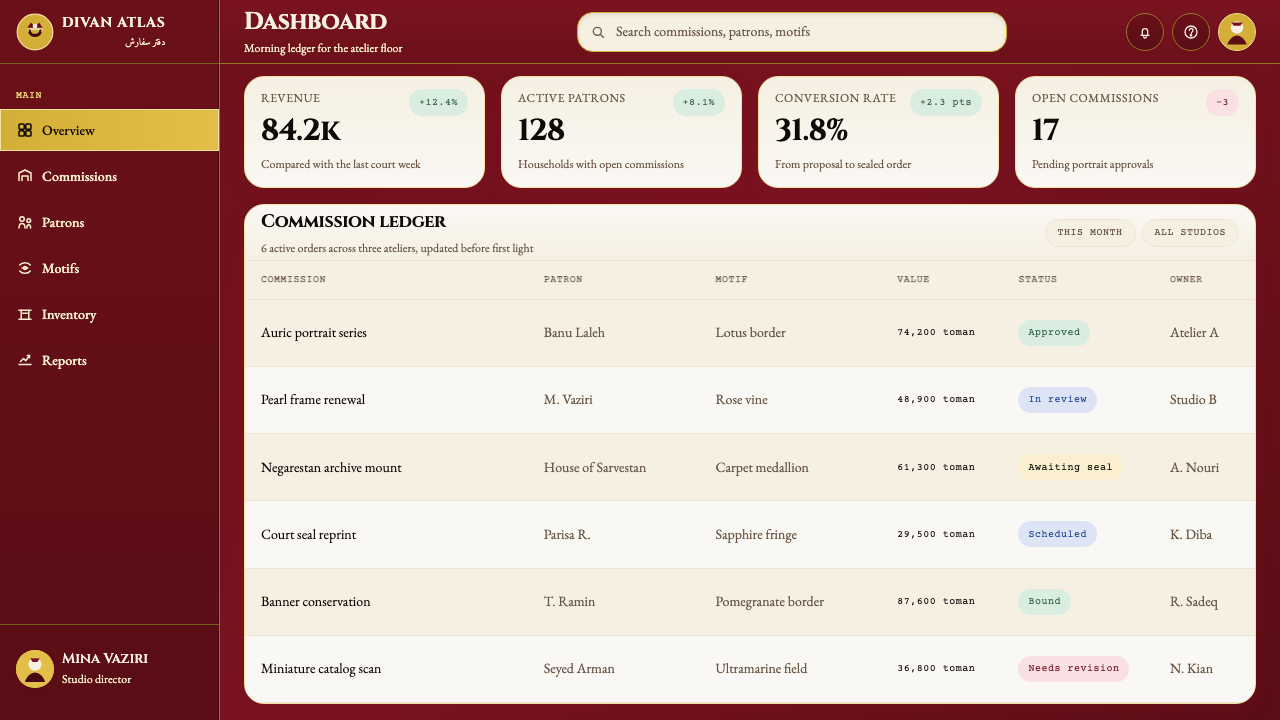Viewport: 1280px width, 720px height.
Task: Go to the Overview menu item
Action: click(x=110, y=130)
